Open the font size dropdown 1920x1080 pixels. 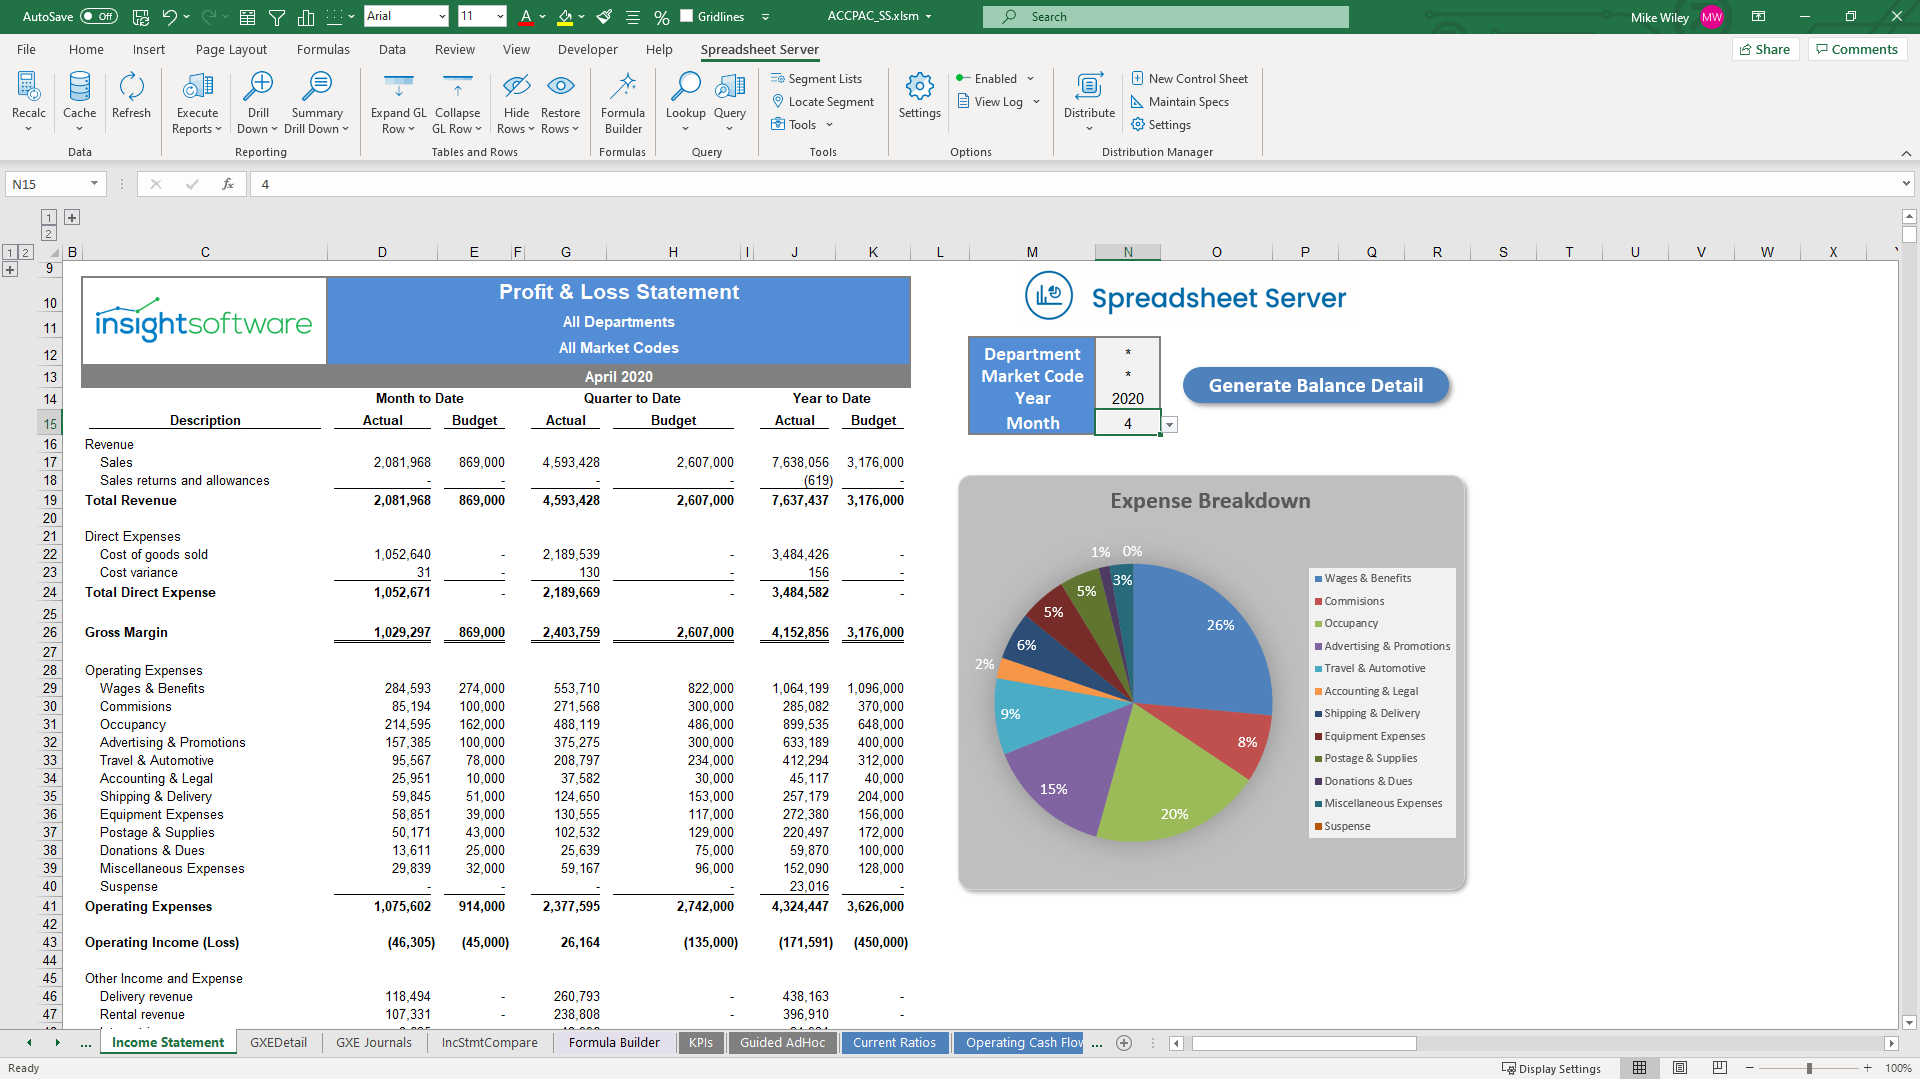[500, 17]
